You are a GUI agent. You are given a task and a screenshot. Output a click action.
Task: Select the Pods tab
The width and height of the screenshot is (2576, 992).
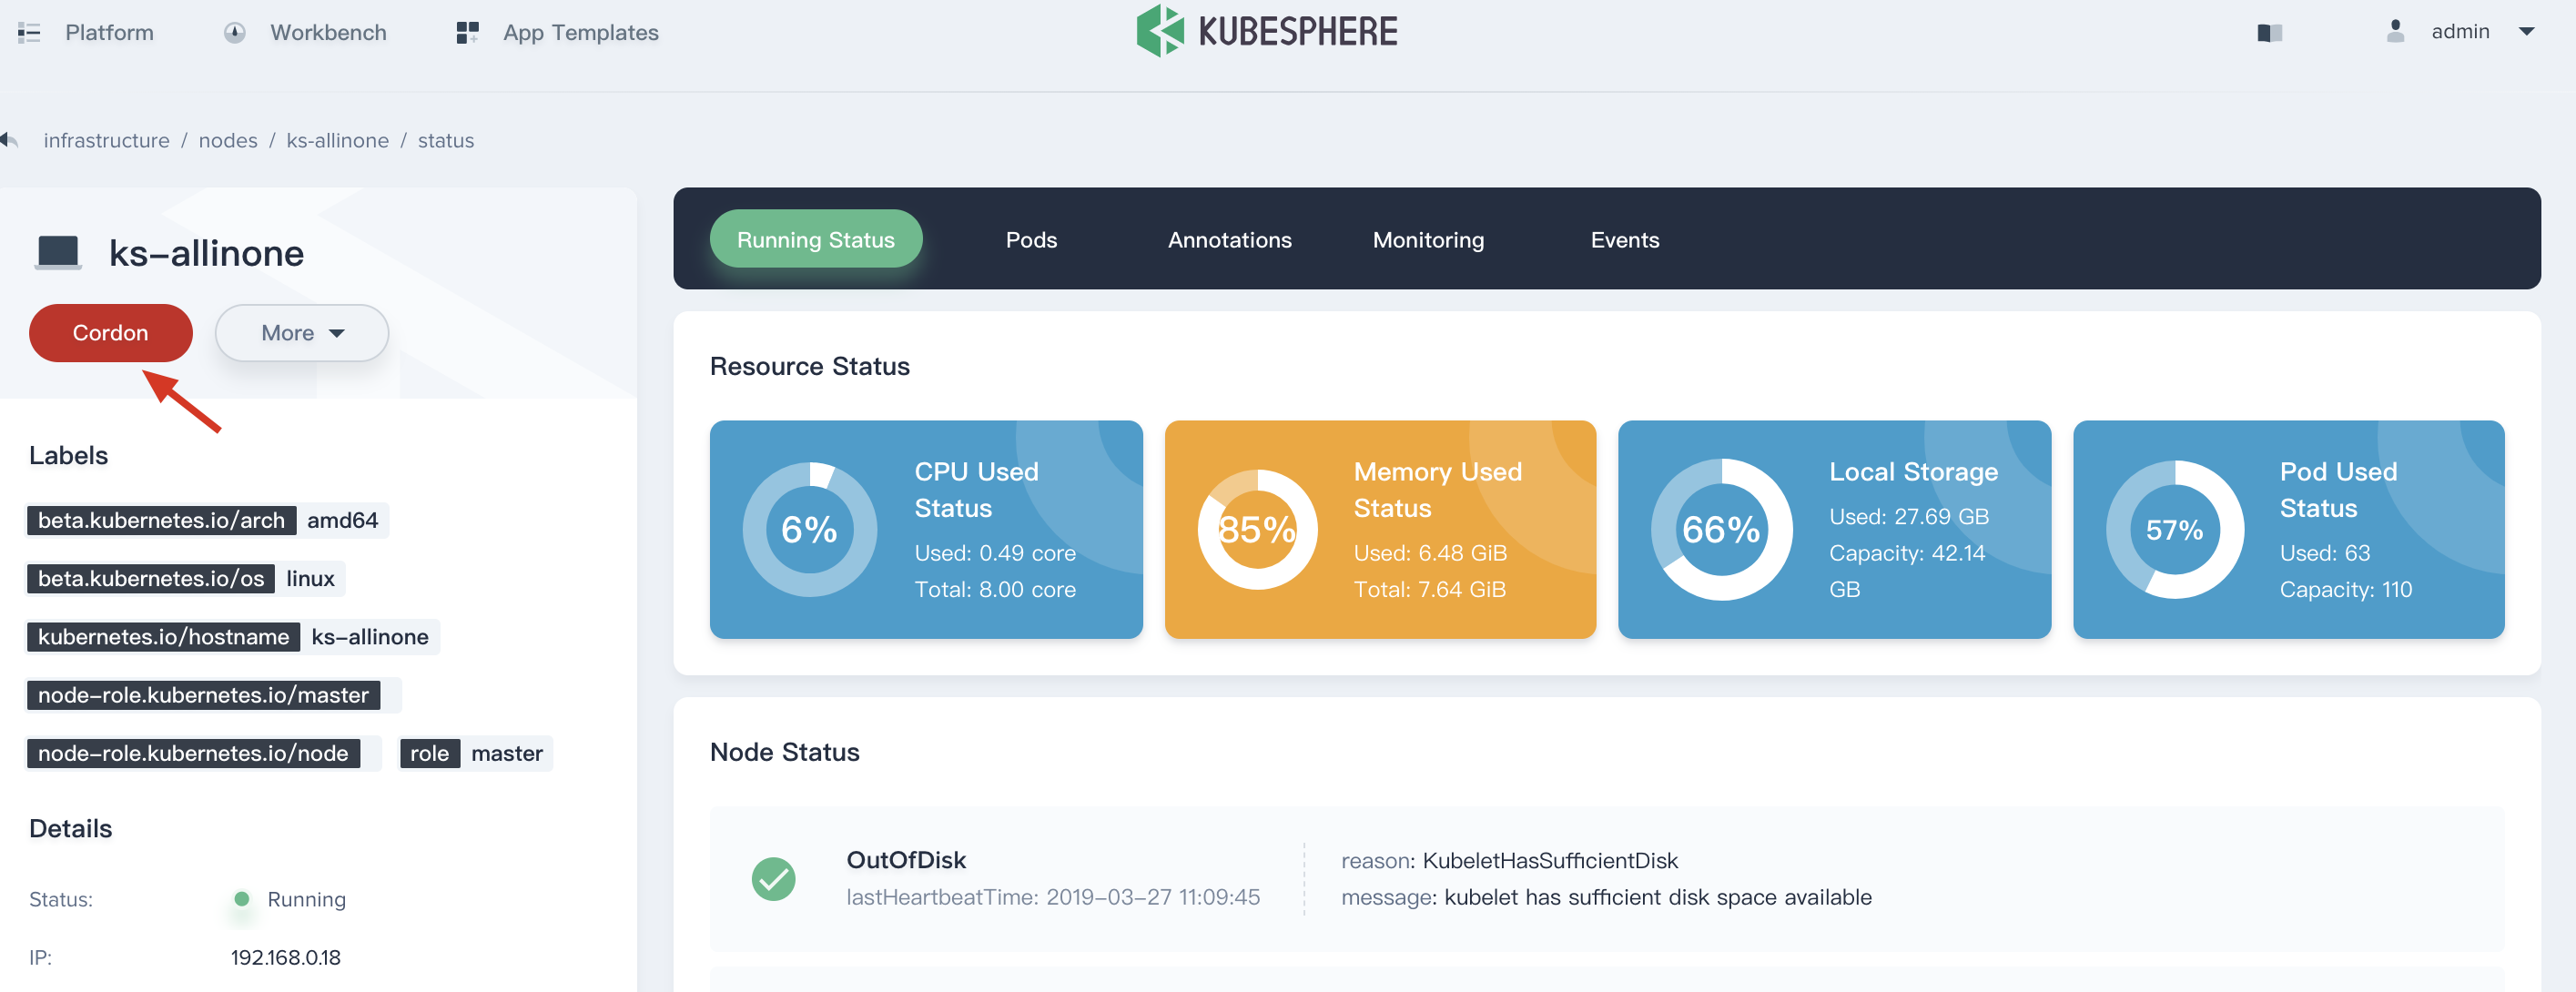[x=1030, y=237]
